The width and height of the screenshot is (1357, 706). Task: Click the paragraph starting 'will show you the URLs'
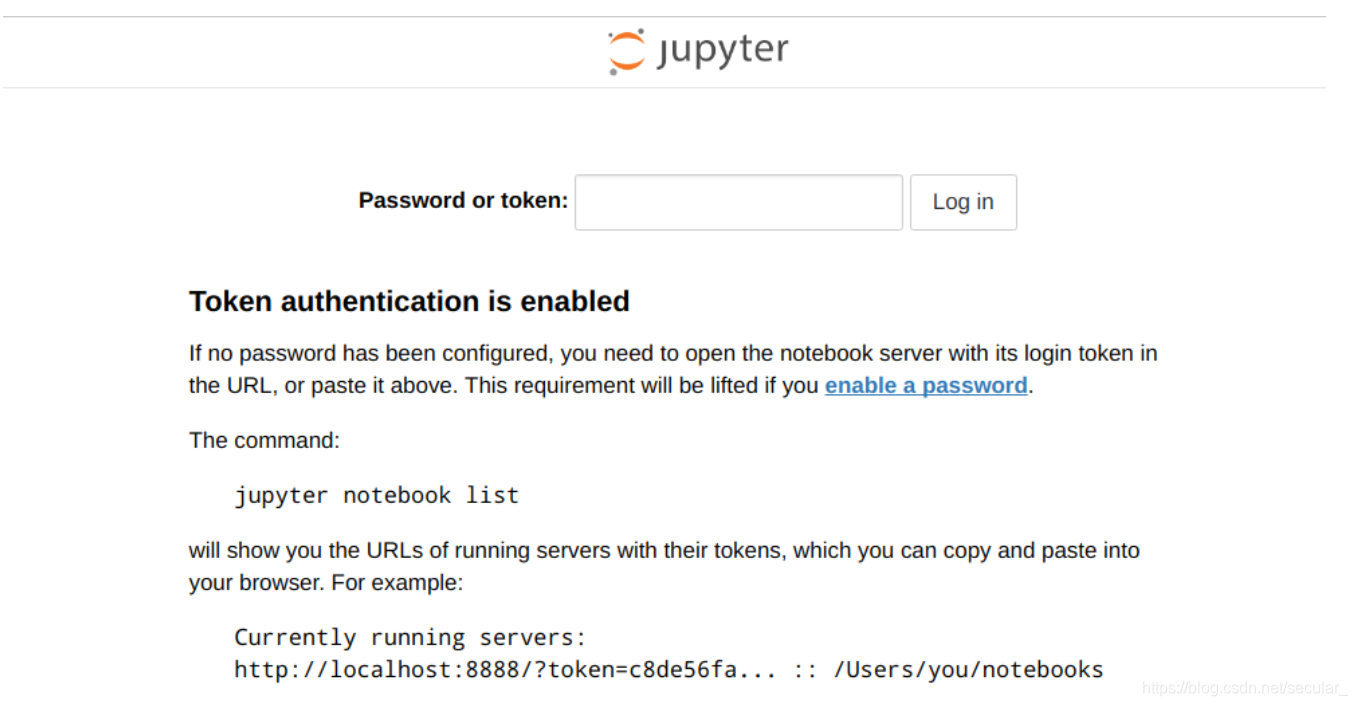coord(664,566)
